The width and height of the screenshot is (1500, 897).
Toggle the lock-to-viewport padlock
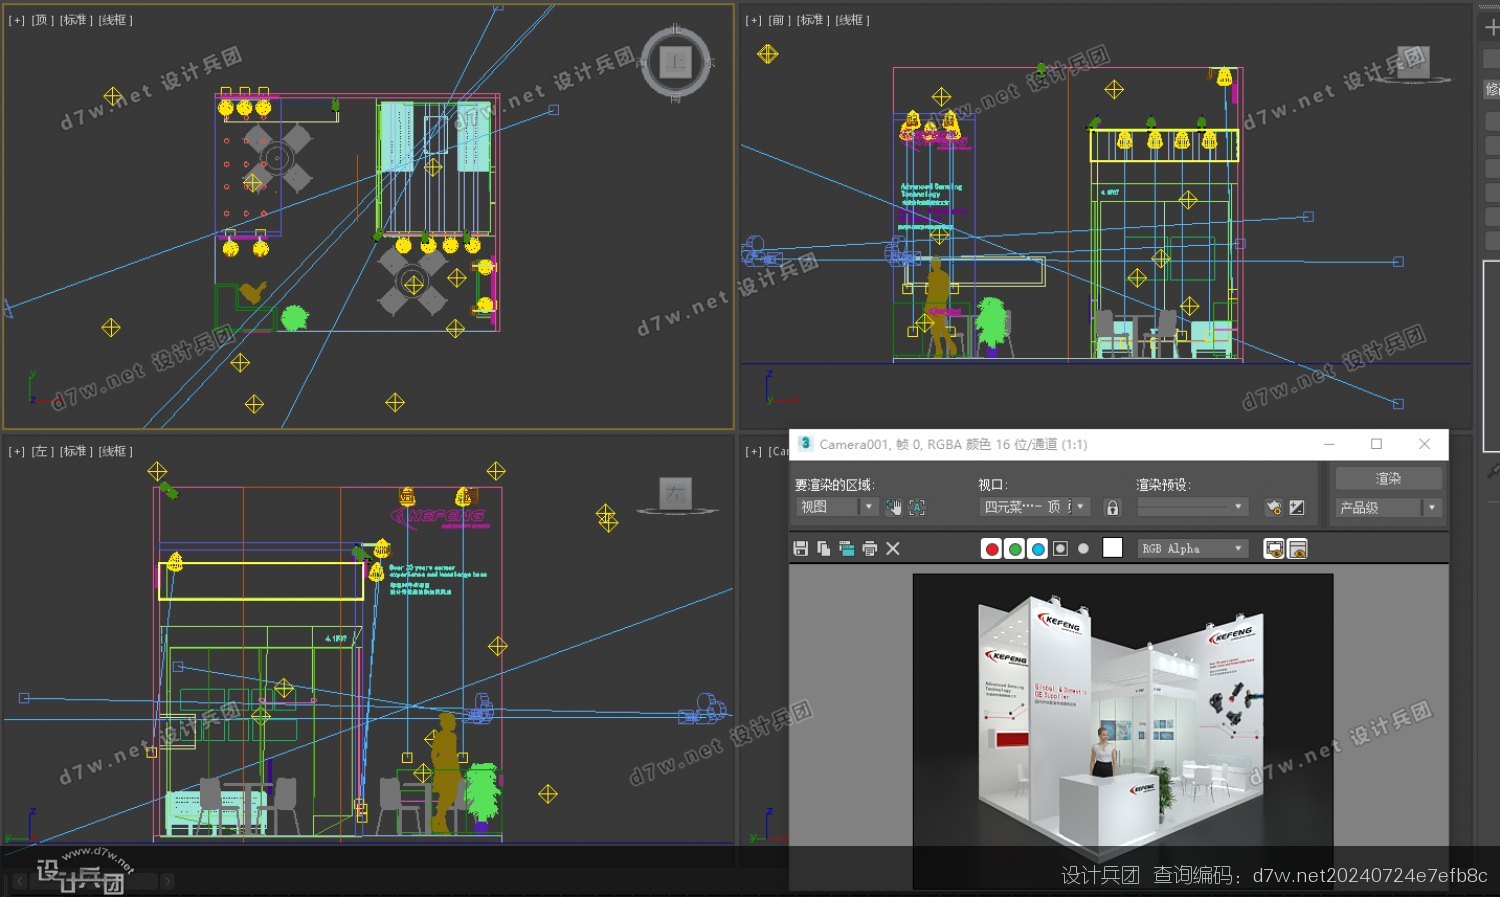[x=1112, y=507]
